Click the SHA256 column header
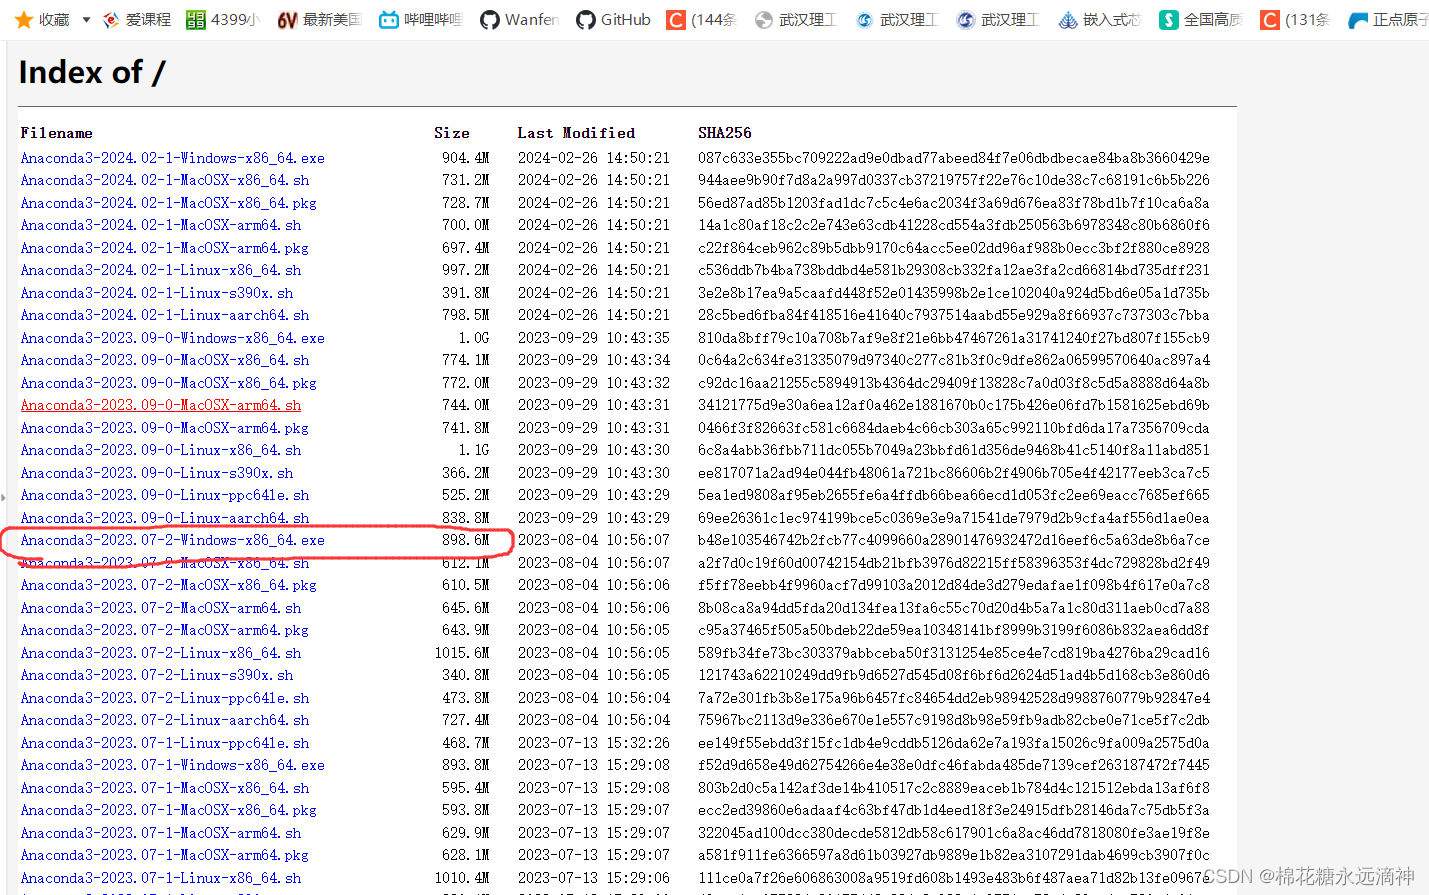 (724, 133)
